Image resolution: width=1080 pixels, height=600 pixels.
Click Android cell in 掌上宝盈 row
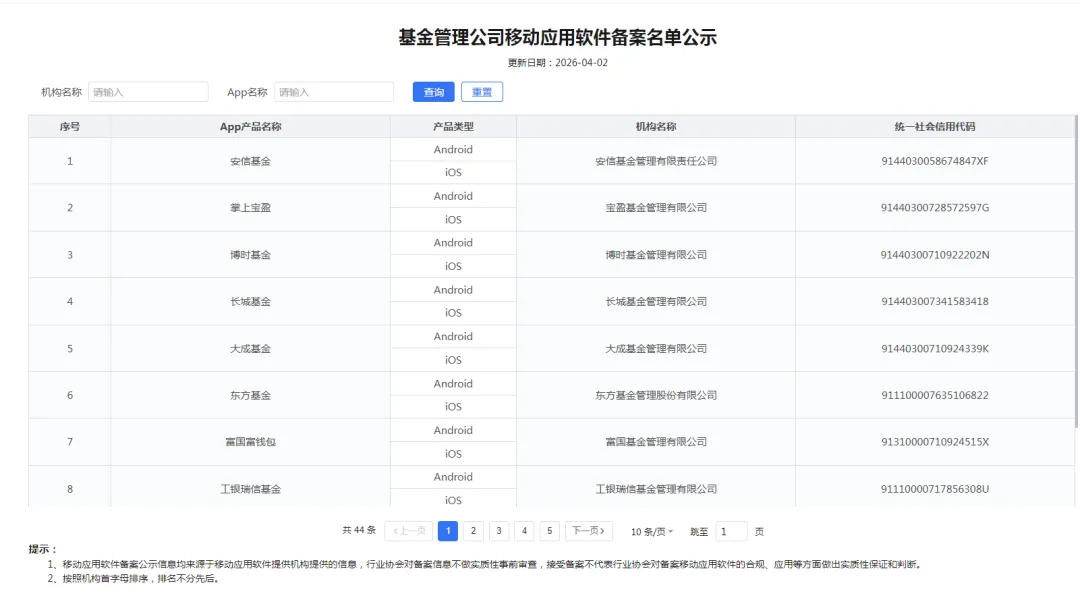tap(453, 196)
